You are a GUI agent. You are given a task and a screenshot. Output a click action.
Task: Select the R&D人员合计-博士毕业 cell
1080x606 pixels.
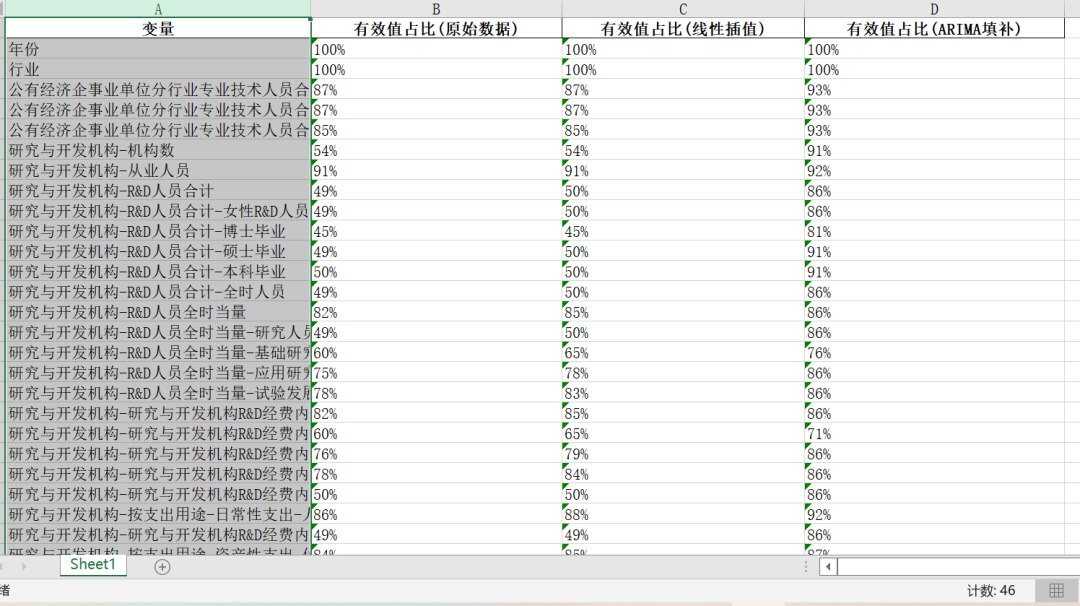(x=158, y=231)
